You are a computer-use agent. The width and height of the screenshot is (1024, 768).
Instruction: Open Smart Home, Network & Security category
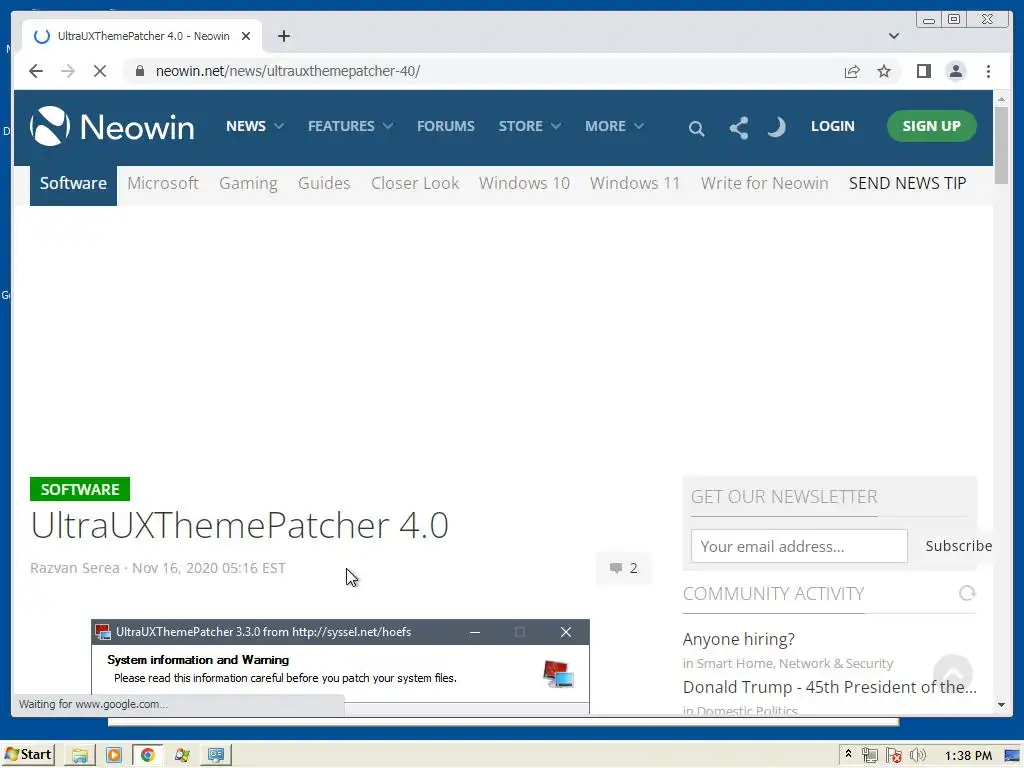point(794,664)
